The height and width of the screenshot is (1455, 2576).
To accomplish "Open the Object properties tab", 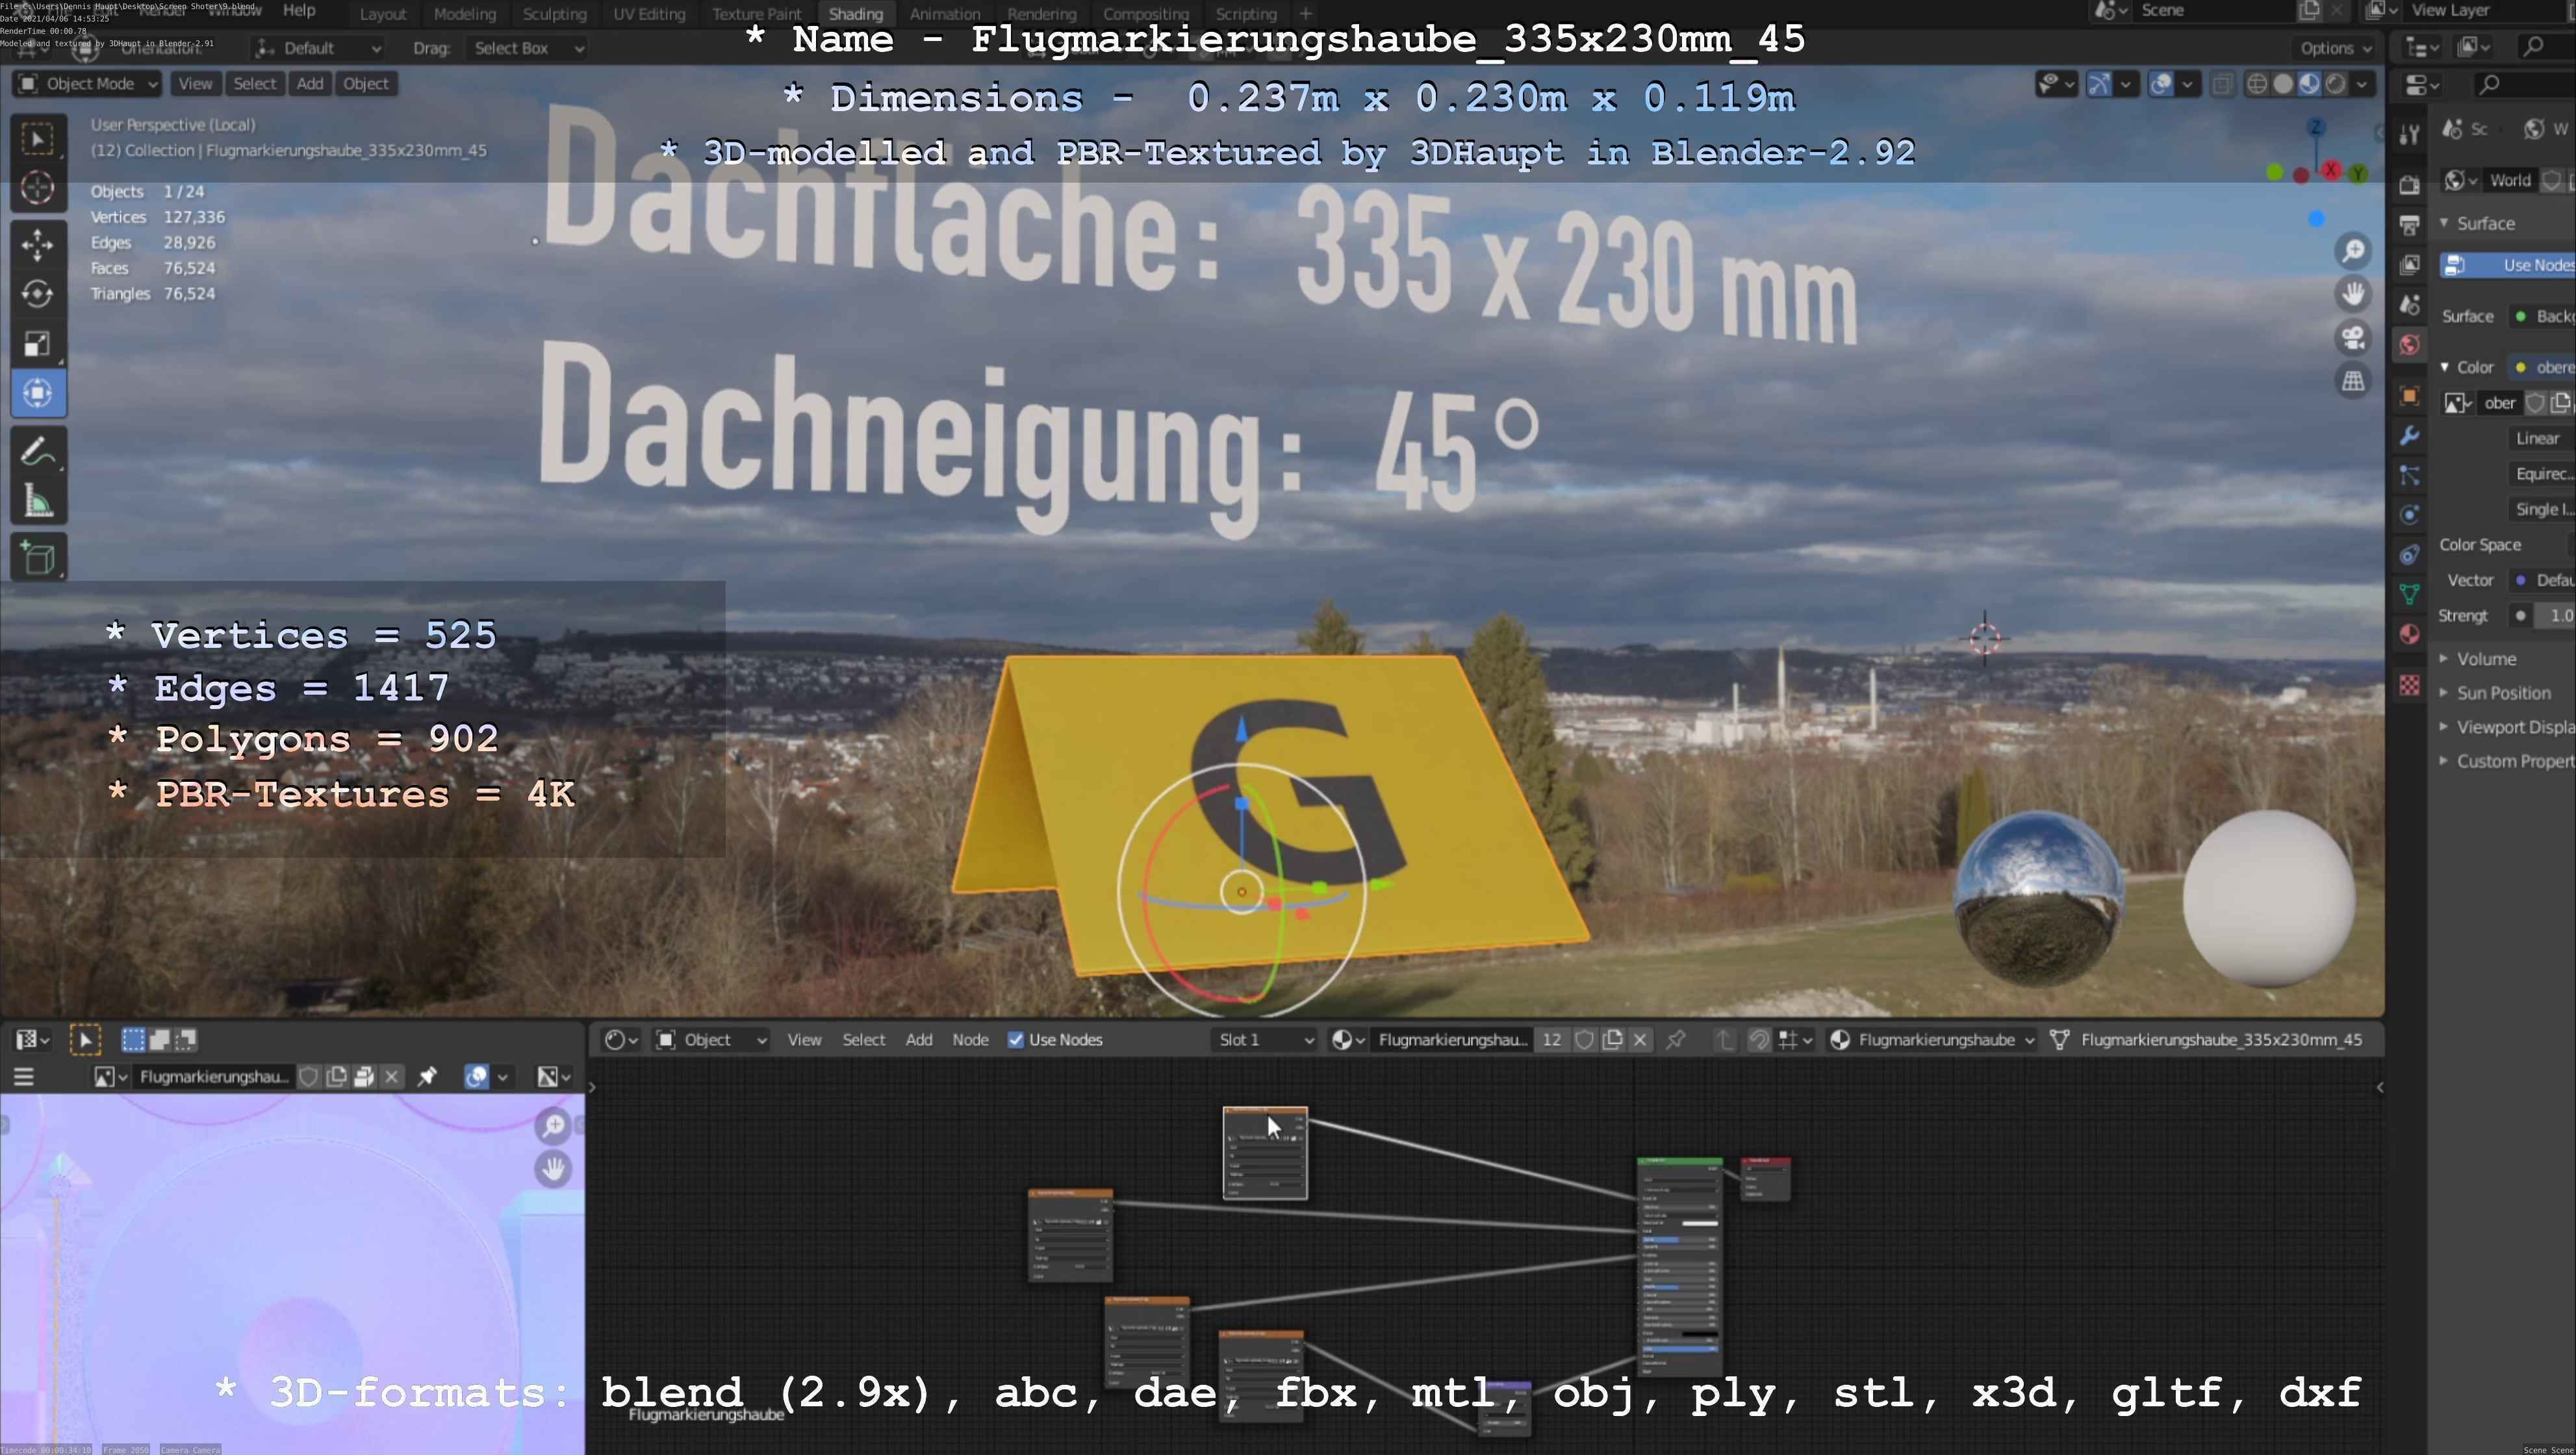I will tap(2409, 396).
